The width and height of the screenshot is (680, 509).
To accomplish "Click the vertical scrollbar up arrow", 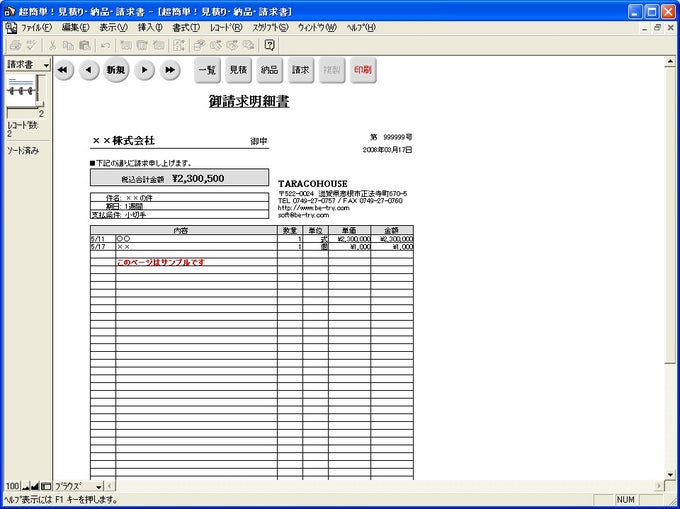I will 670,62.
